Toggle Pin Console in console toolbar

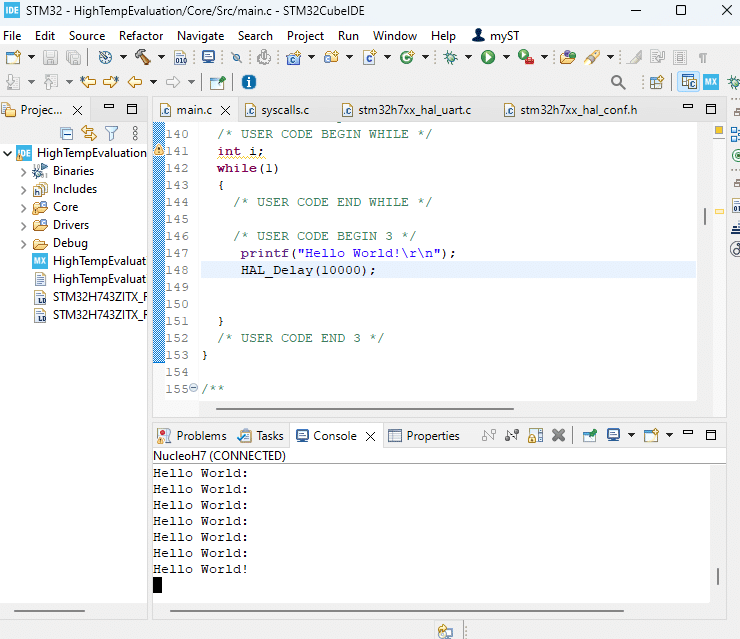pyautogui.click(x=589, y=435)
